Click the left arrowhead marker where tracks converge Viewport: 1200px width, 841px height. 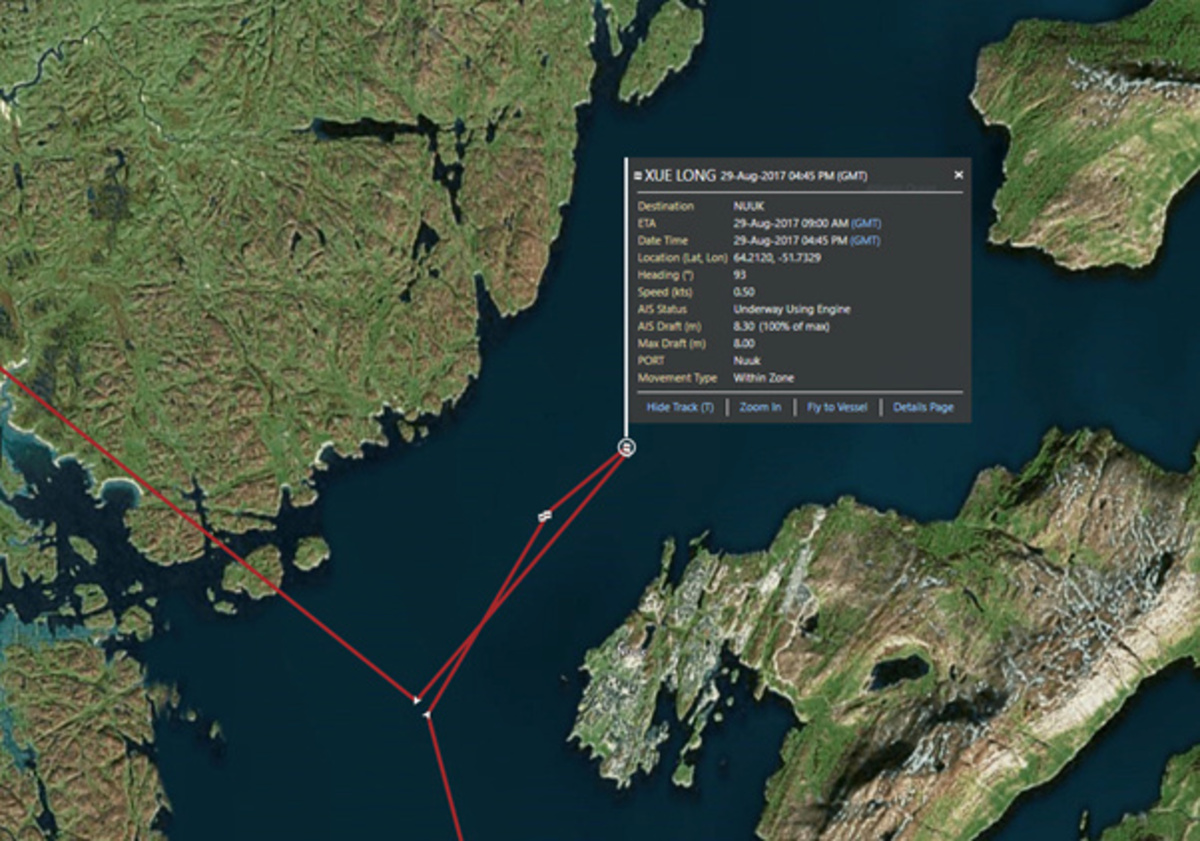click(416, 698)
